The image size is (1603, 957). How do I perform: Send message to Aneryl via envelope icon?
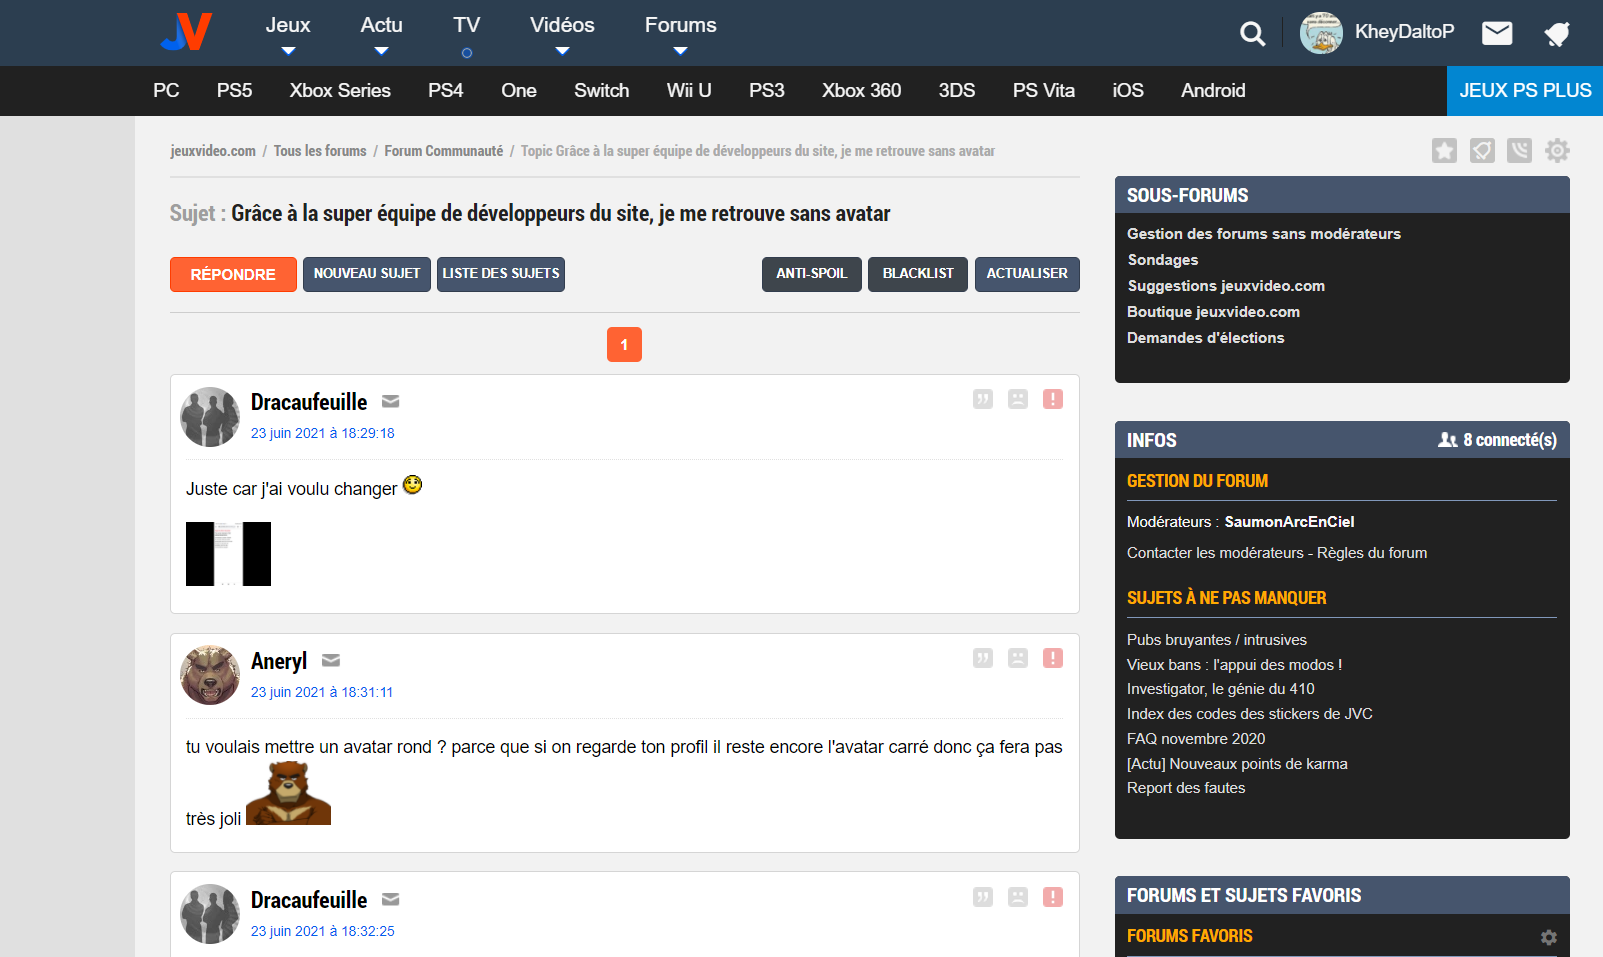pyautogui.click(x=331, y=661)
